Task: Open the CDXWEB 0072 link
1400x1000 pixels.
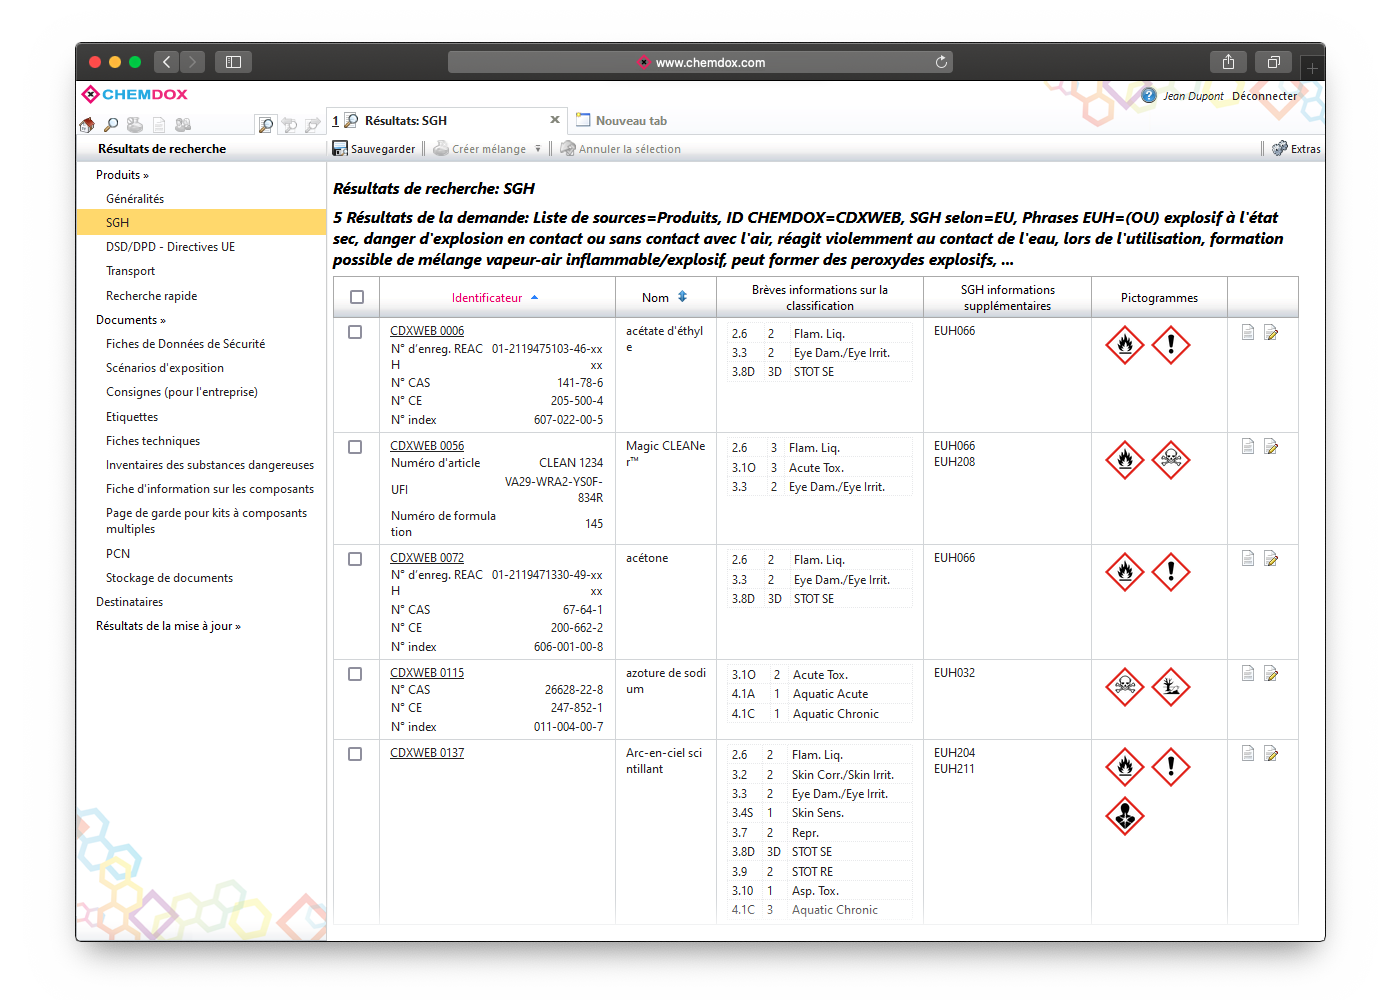Action: [x=427, y=558]
